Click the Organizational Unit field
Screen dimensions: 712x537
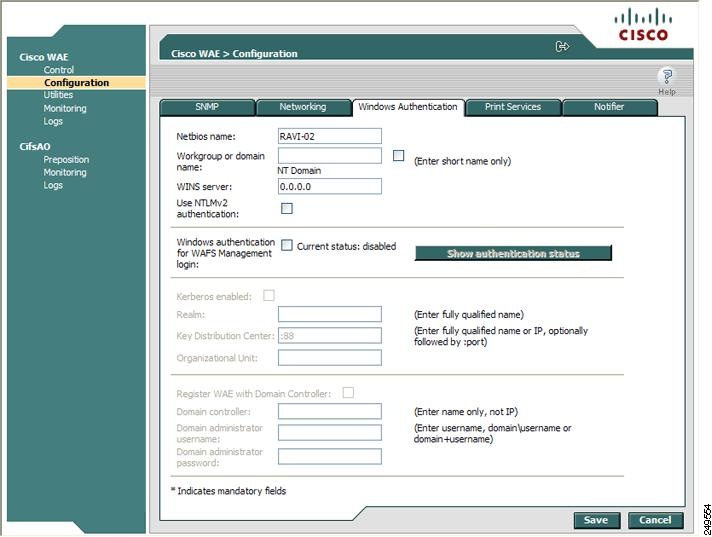coord(330,358)
